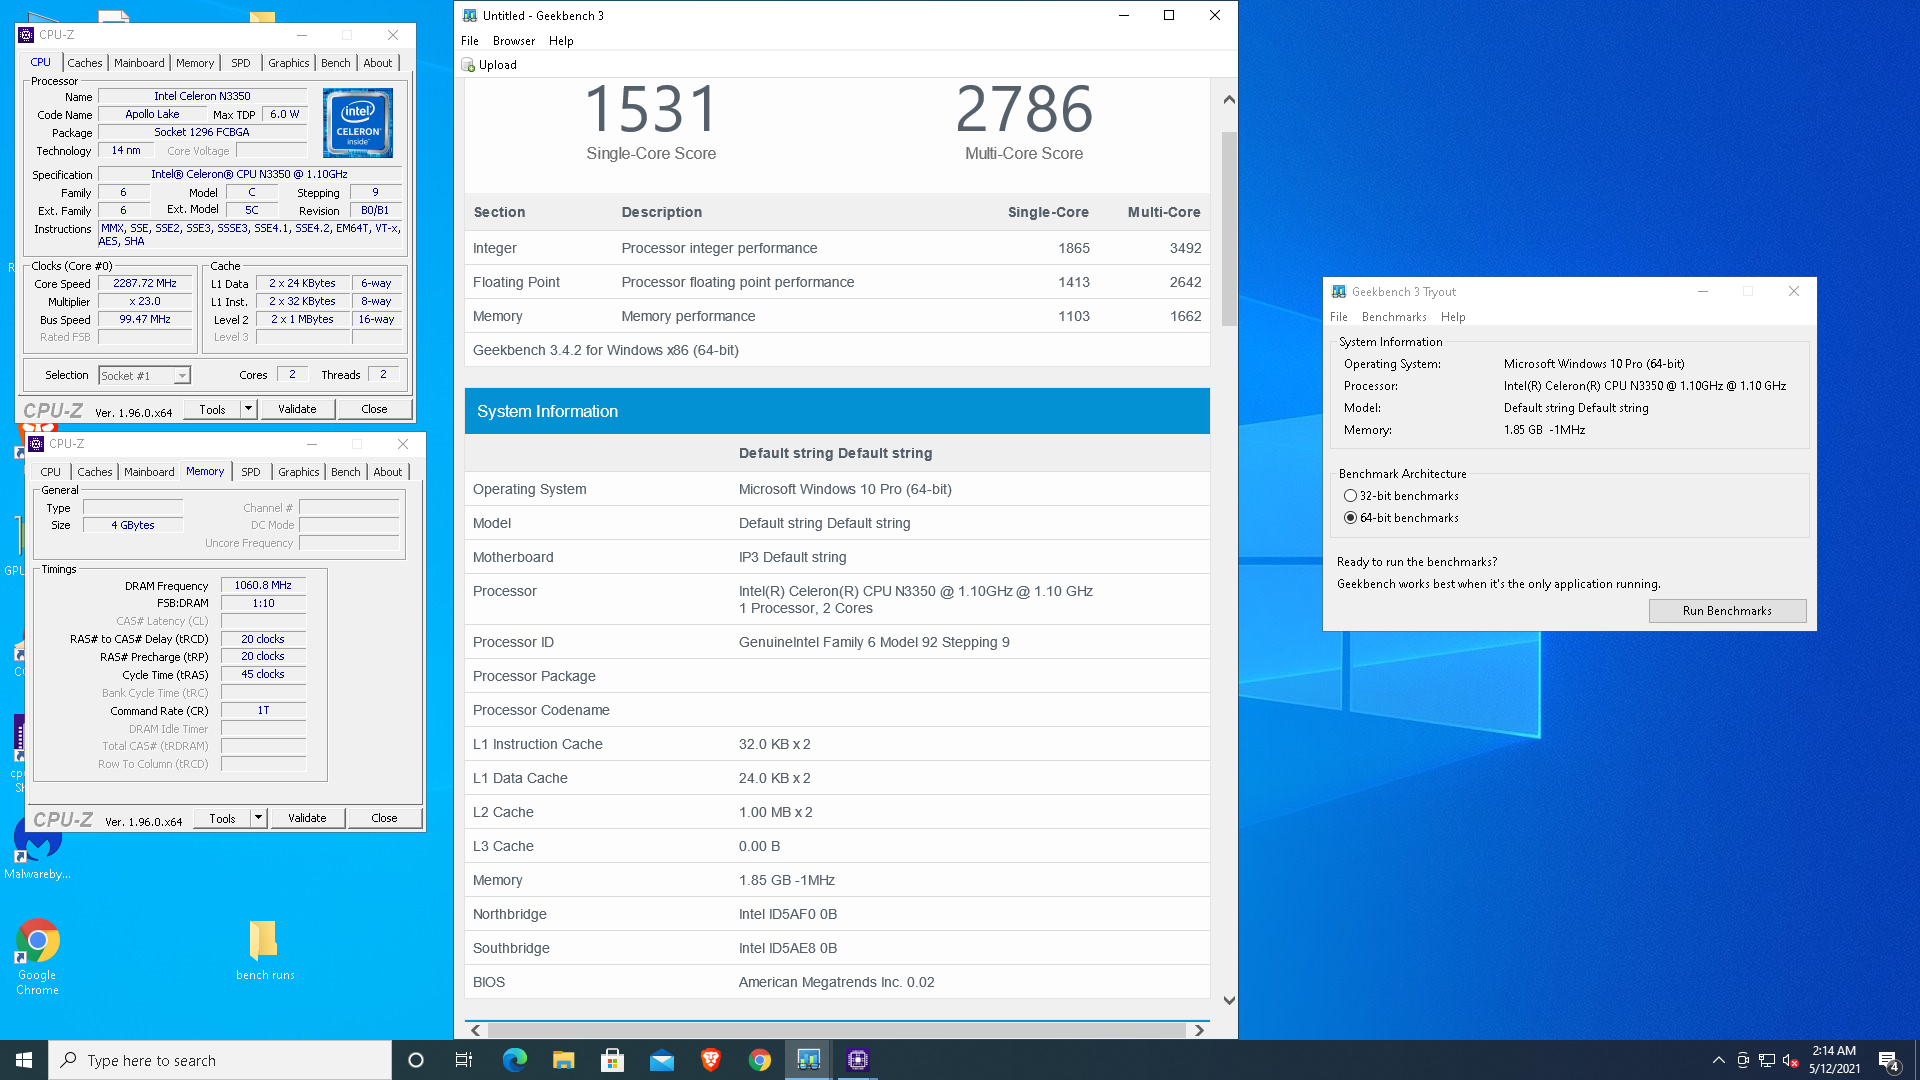Click Run Benchmarks button

[1727, 611]
